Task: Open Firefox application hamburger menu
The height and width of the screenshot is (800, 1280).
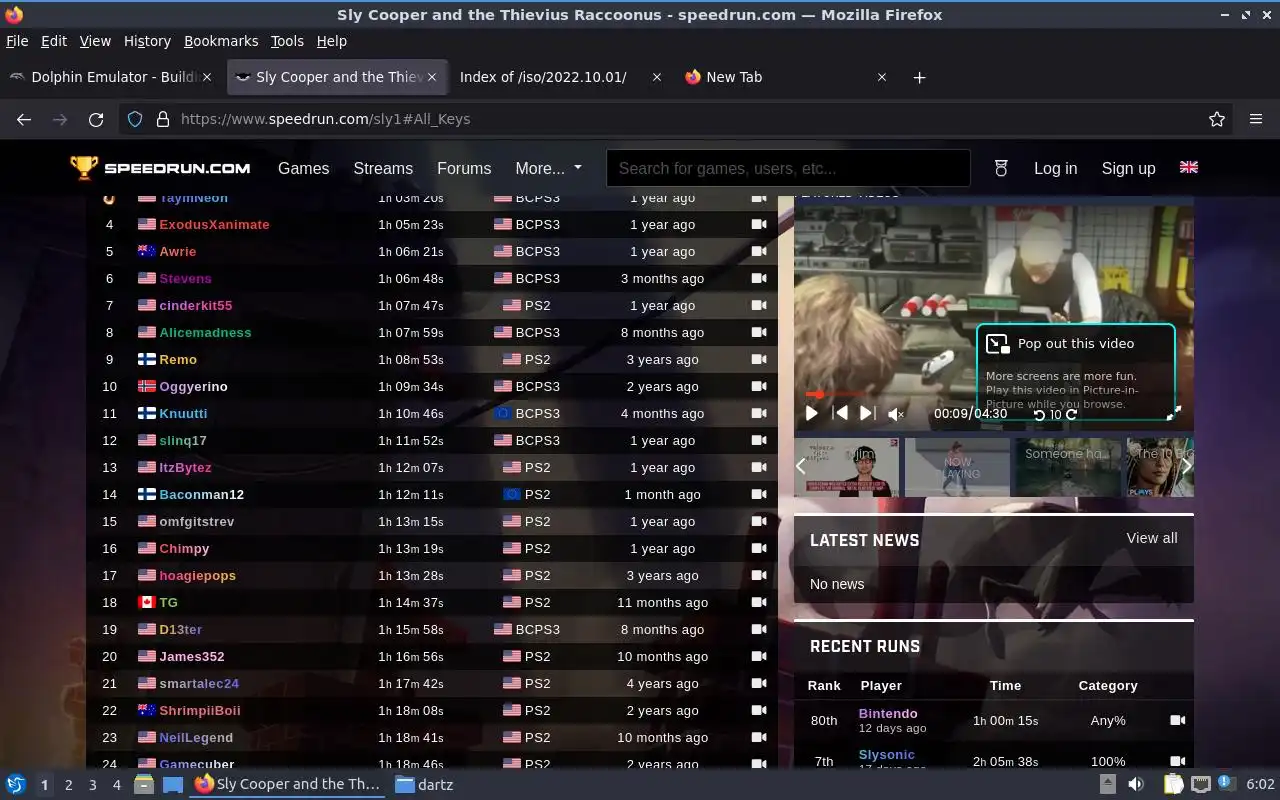Action: tap(1256, 119)
